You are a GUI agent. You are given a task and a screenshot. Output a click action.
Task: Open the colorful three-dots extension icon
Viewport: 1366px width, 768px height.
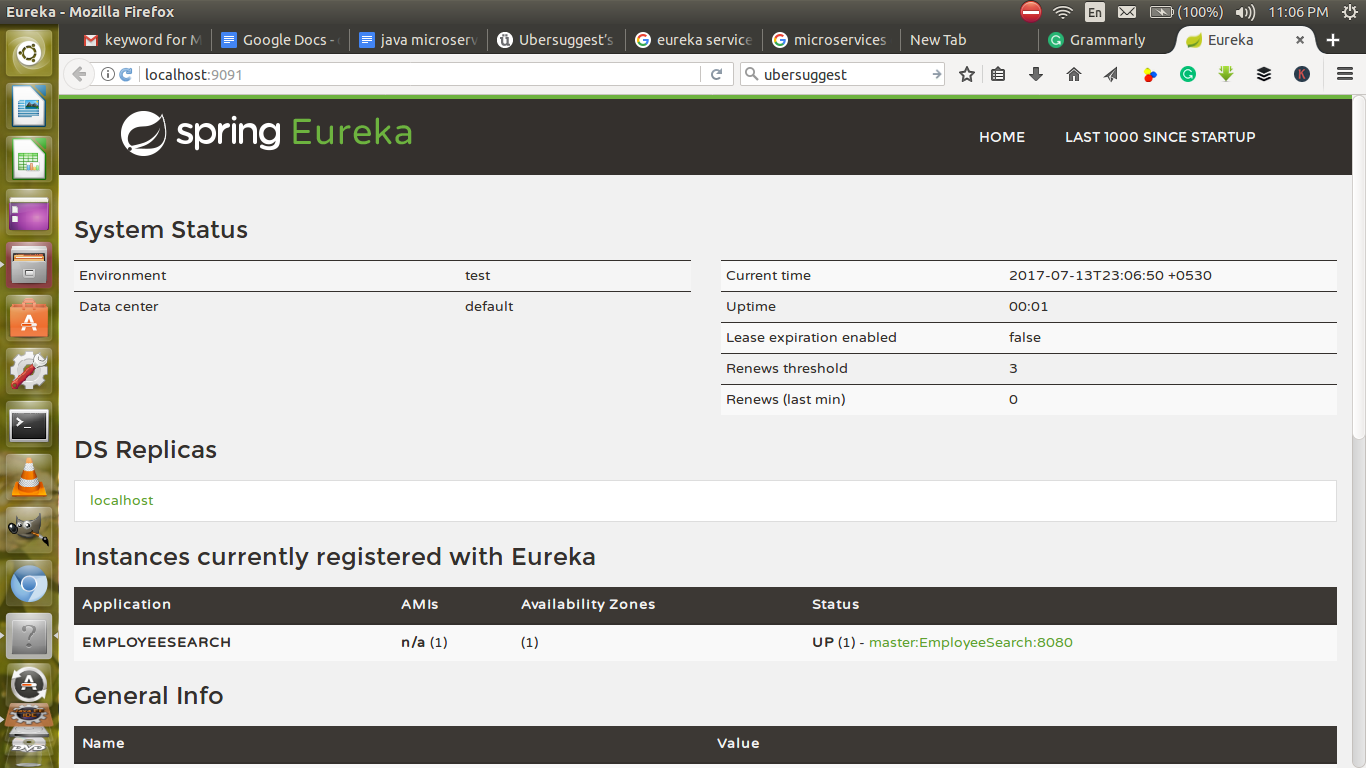click(x=1150, y=74)
